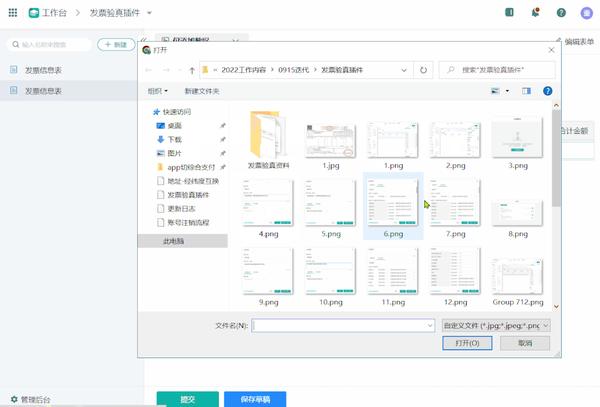
Task: Go up one folder level
Action: coord(192,70)
